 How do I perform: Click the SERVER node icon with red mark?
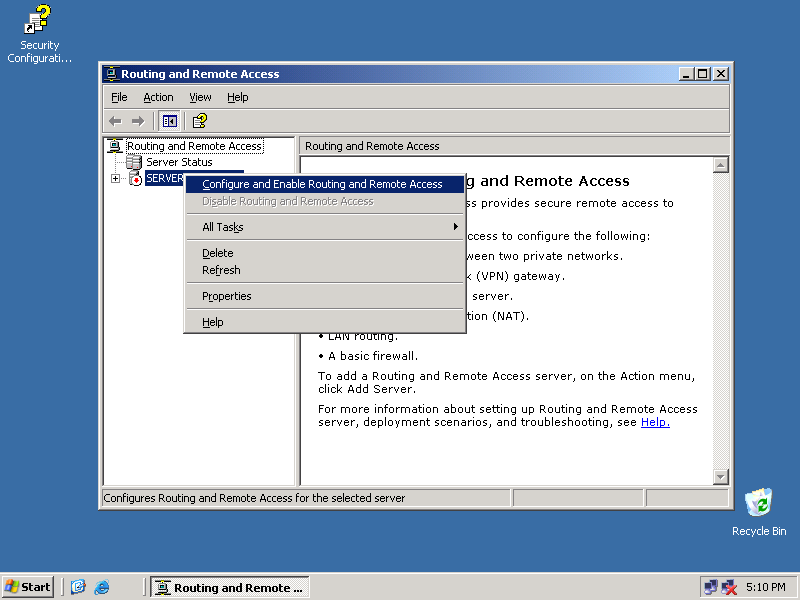pyautogui.click(x=135, y=178)
